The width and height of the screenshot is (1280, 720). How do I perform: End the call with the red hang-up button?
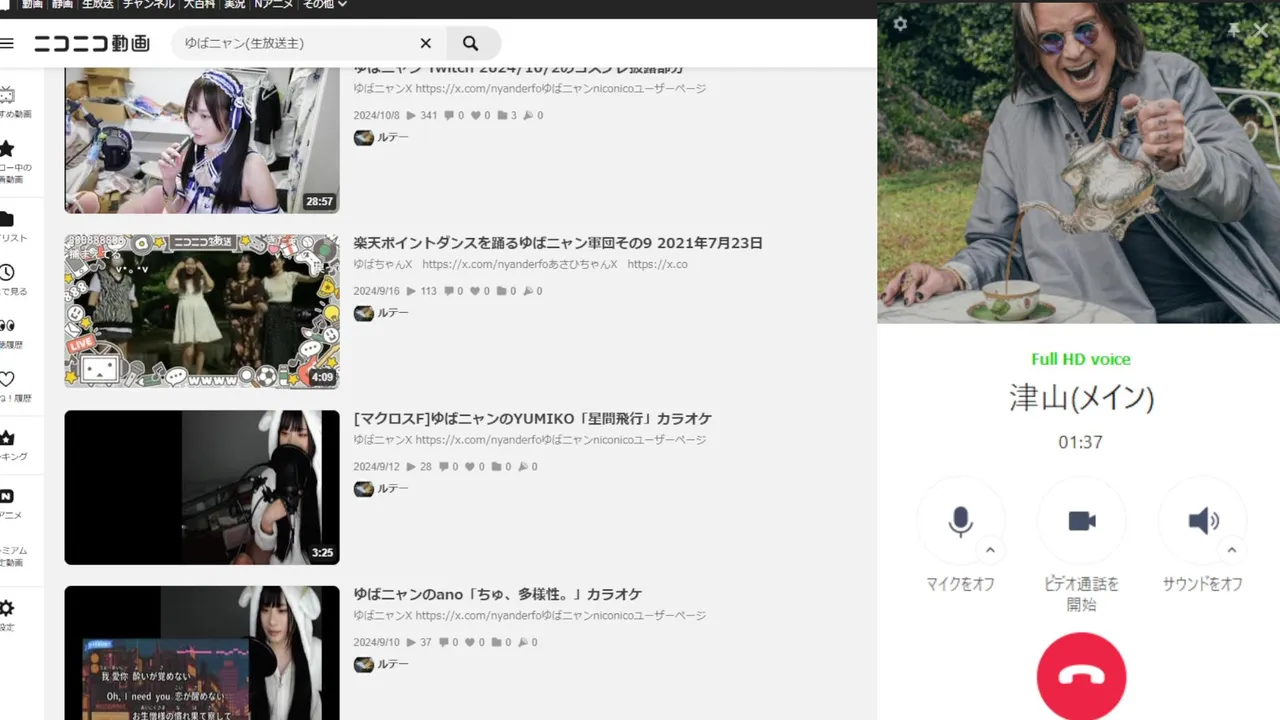(1081, 677)
